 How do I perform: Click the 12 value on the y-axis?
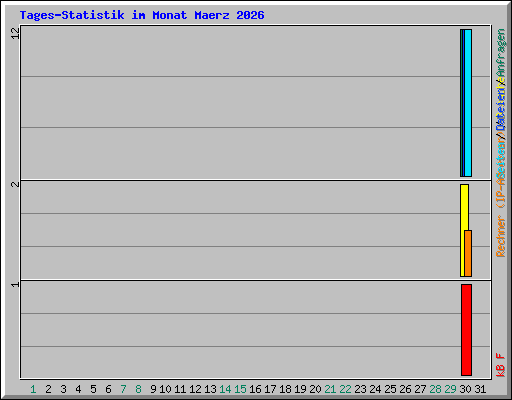pos(15,33)
